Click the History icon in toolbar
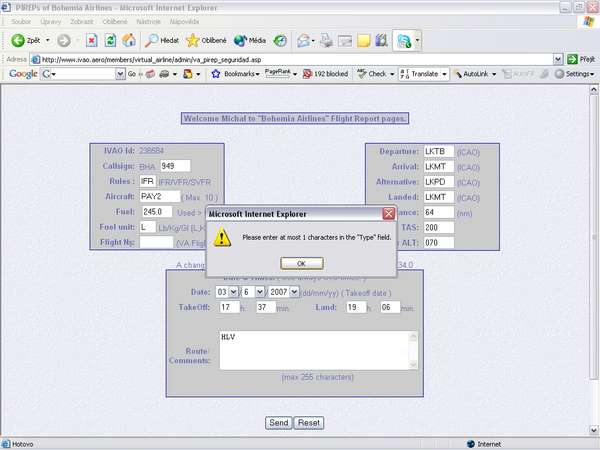This screenshot has height=450, width=600. 281,41
